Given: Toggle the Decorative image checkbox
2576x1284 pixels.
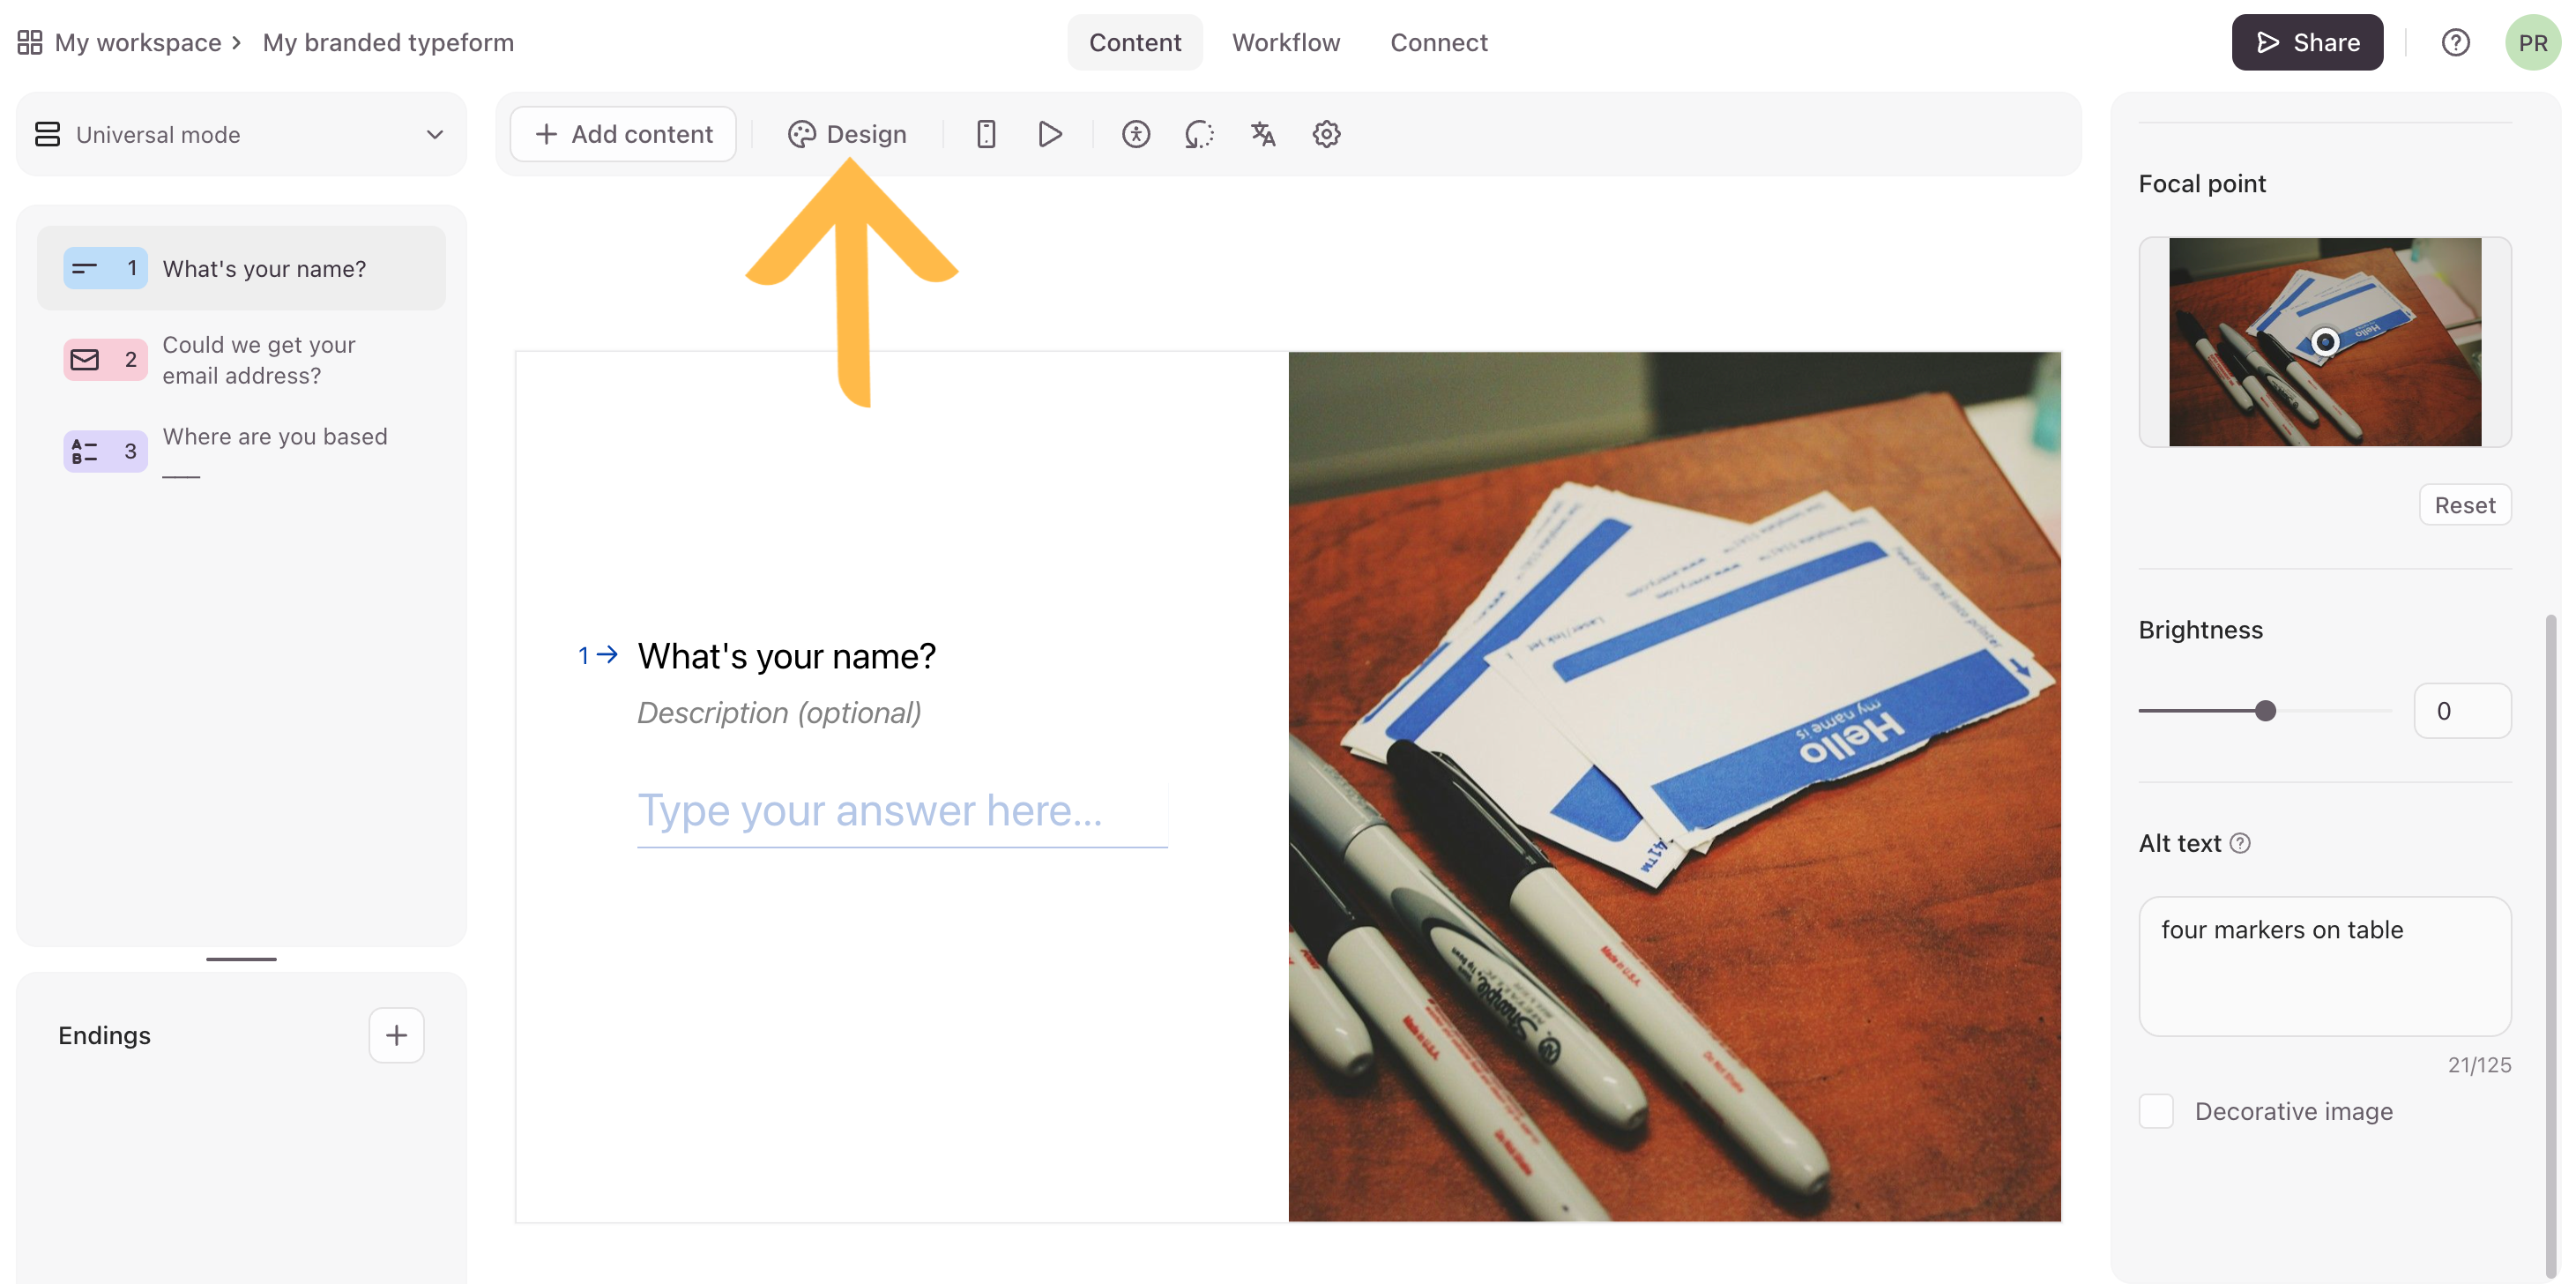Looking at the screenshot, I should click(2156, 1111).
